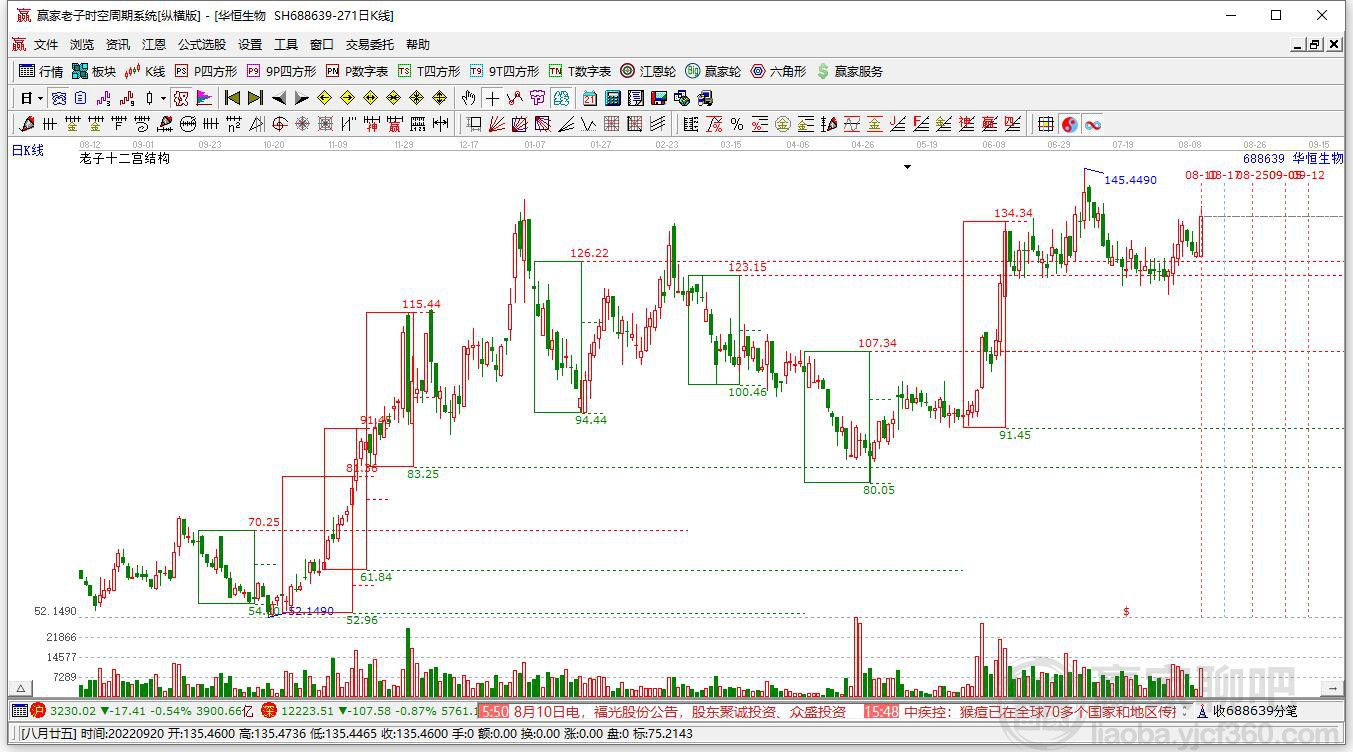
Task: Click the 688639 stock code label
Action: (x=1264, y=158)
